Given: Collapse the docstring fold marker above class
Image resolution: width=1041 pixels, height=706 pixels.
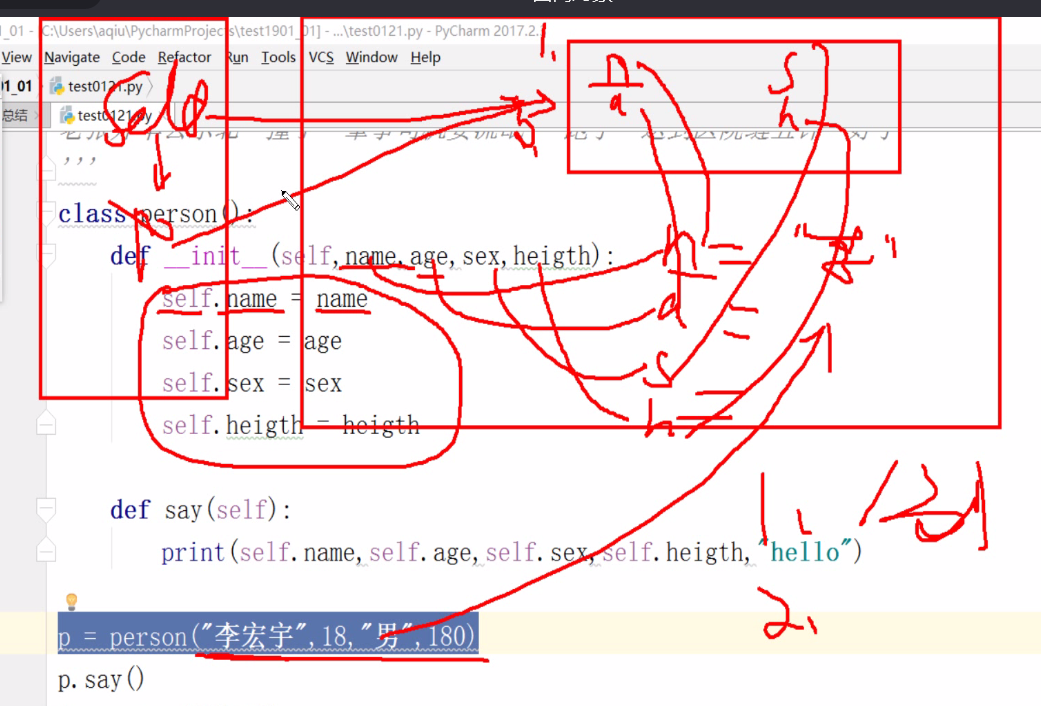Looking at the screenshot, I should [46, 169].
